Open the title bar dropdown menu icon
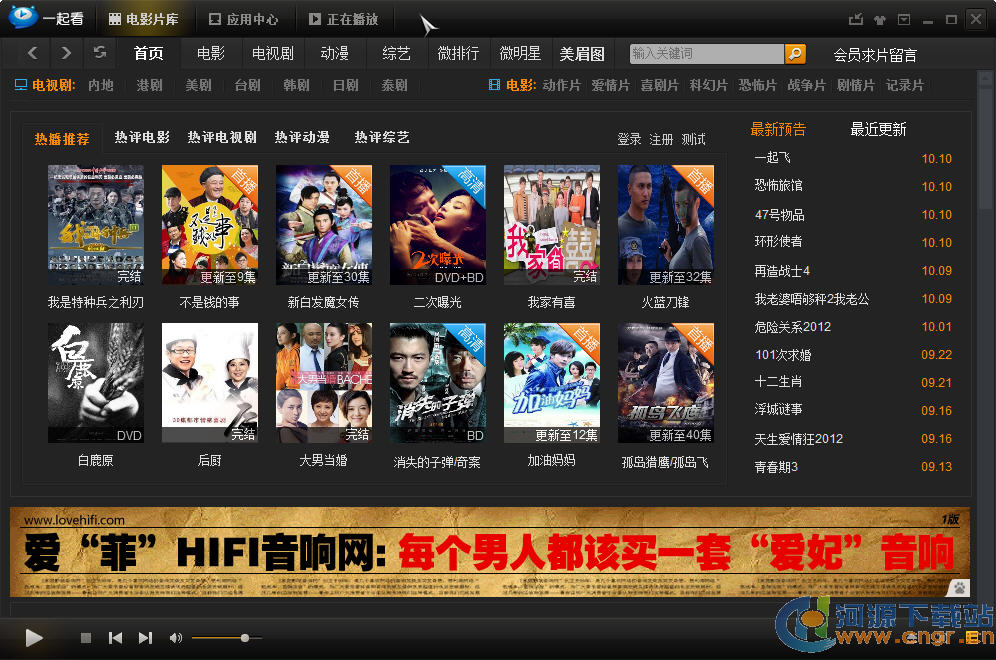996x660 pixels. click(x=903, y=19)
